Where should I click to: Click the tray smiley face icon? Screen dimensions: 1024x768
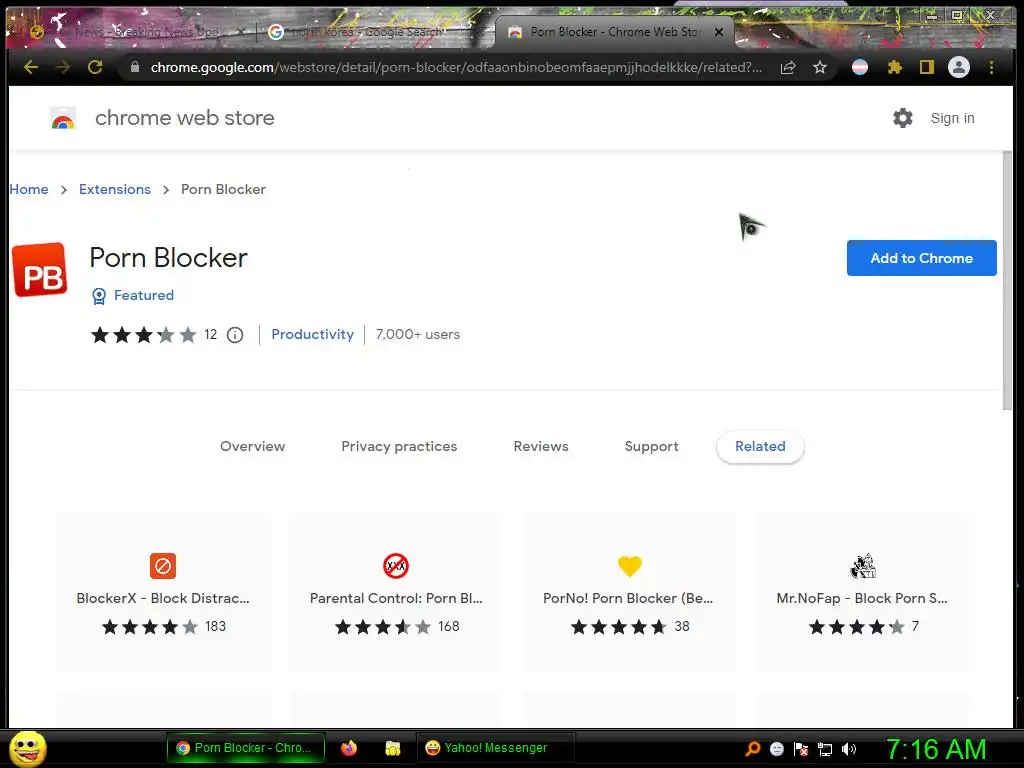777,749
